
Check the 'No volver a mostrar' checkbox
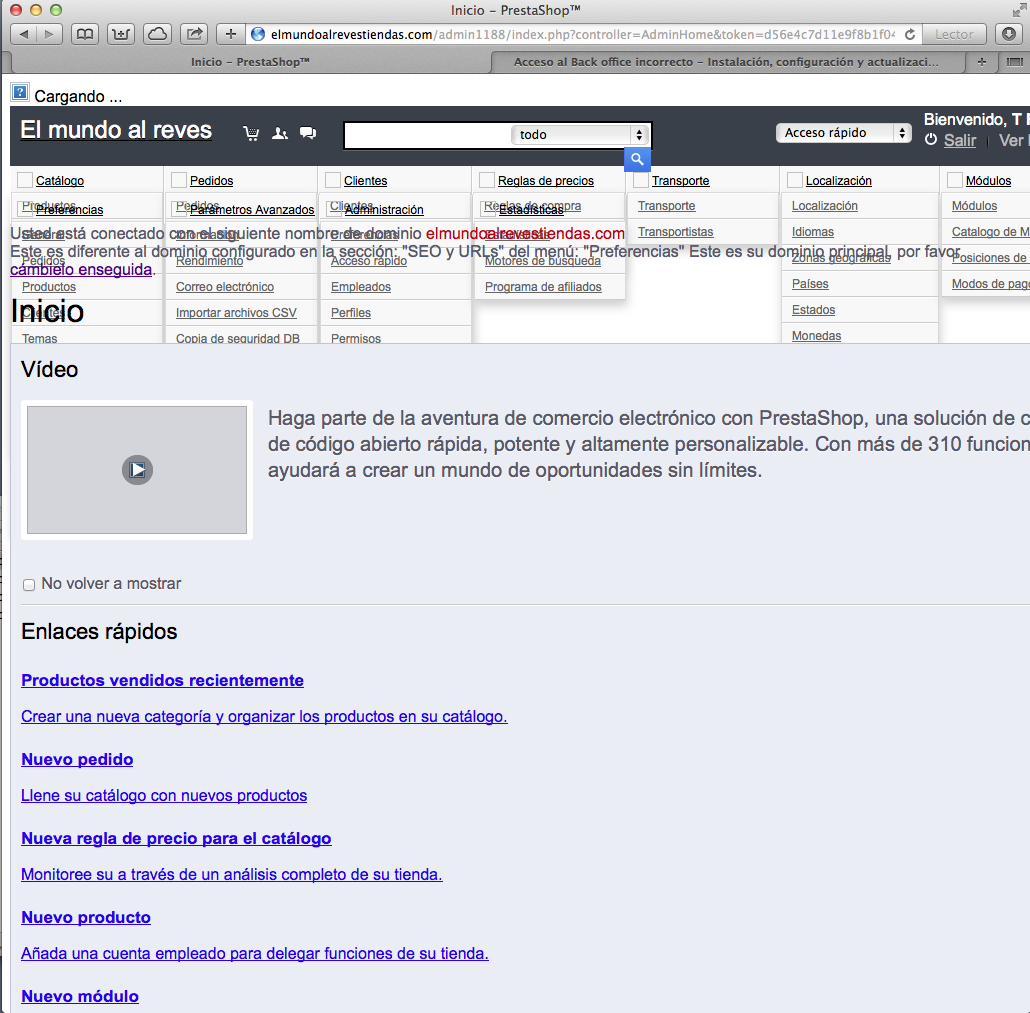tap(29, 585)
